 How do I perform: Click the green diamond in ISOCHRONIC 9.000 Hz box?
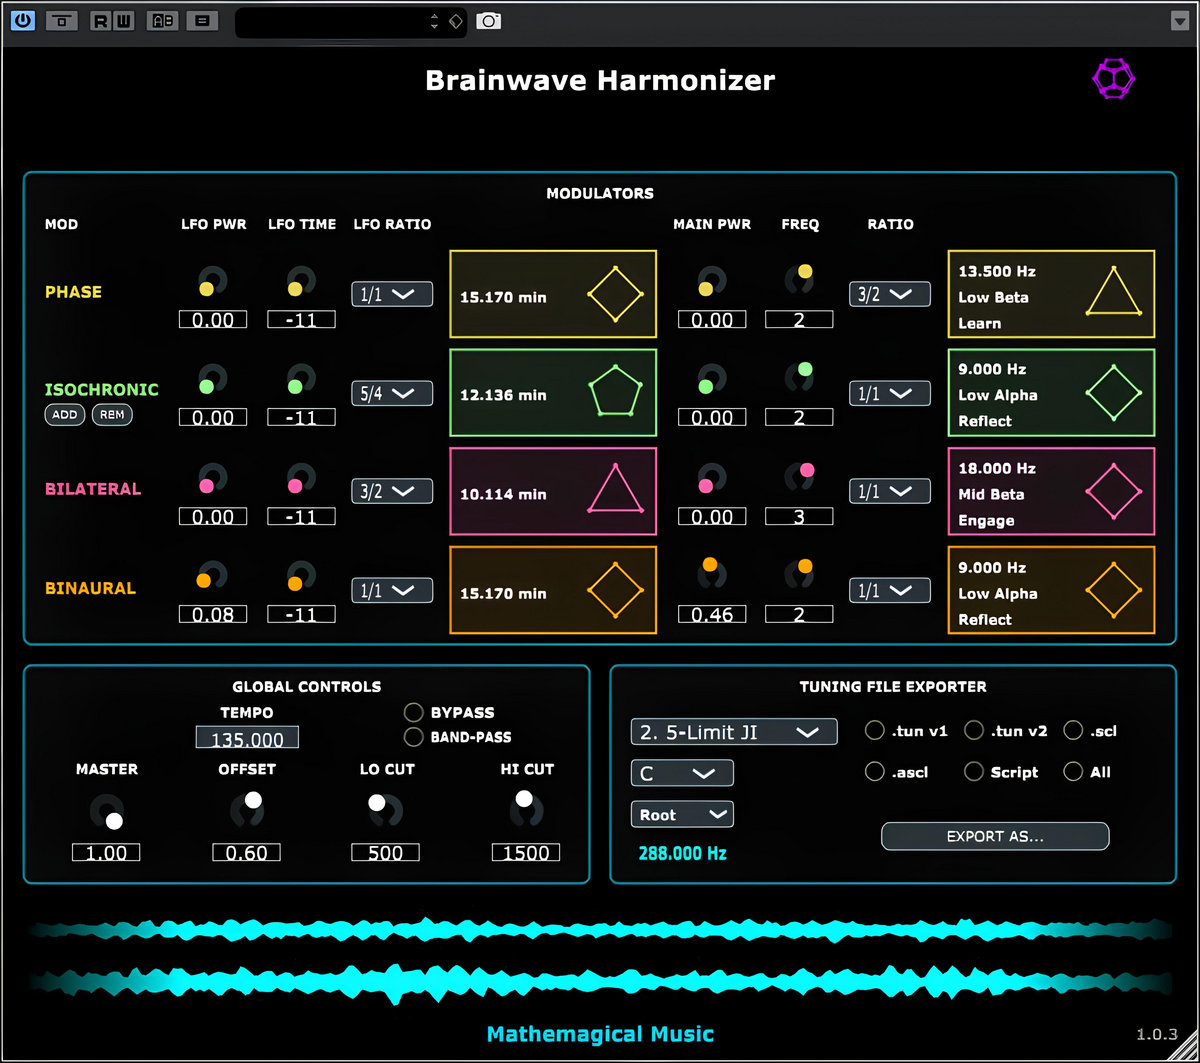(1113, 394)
